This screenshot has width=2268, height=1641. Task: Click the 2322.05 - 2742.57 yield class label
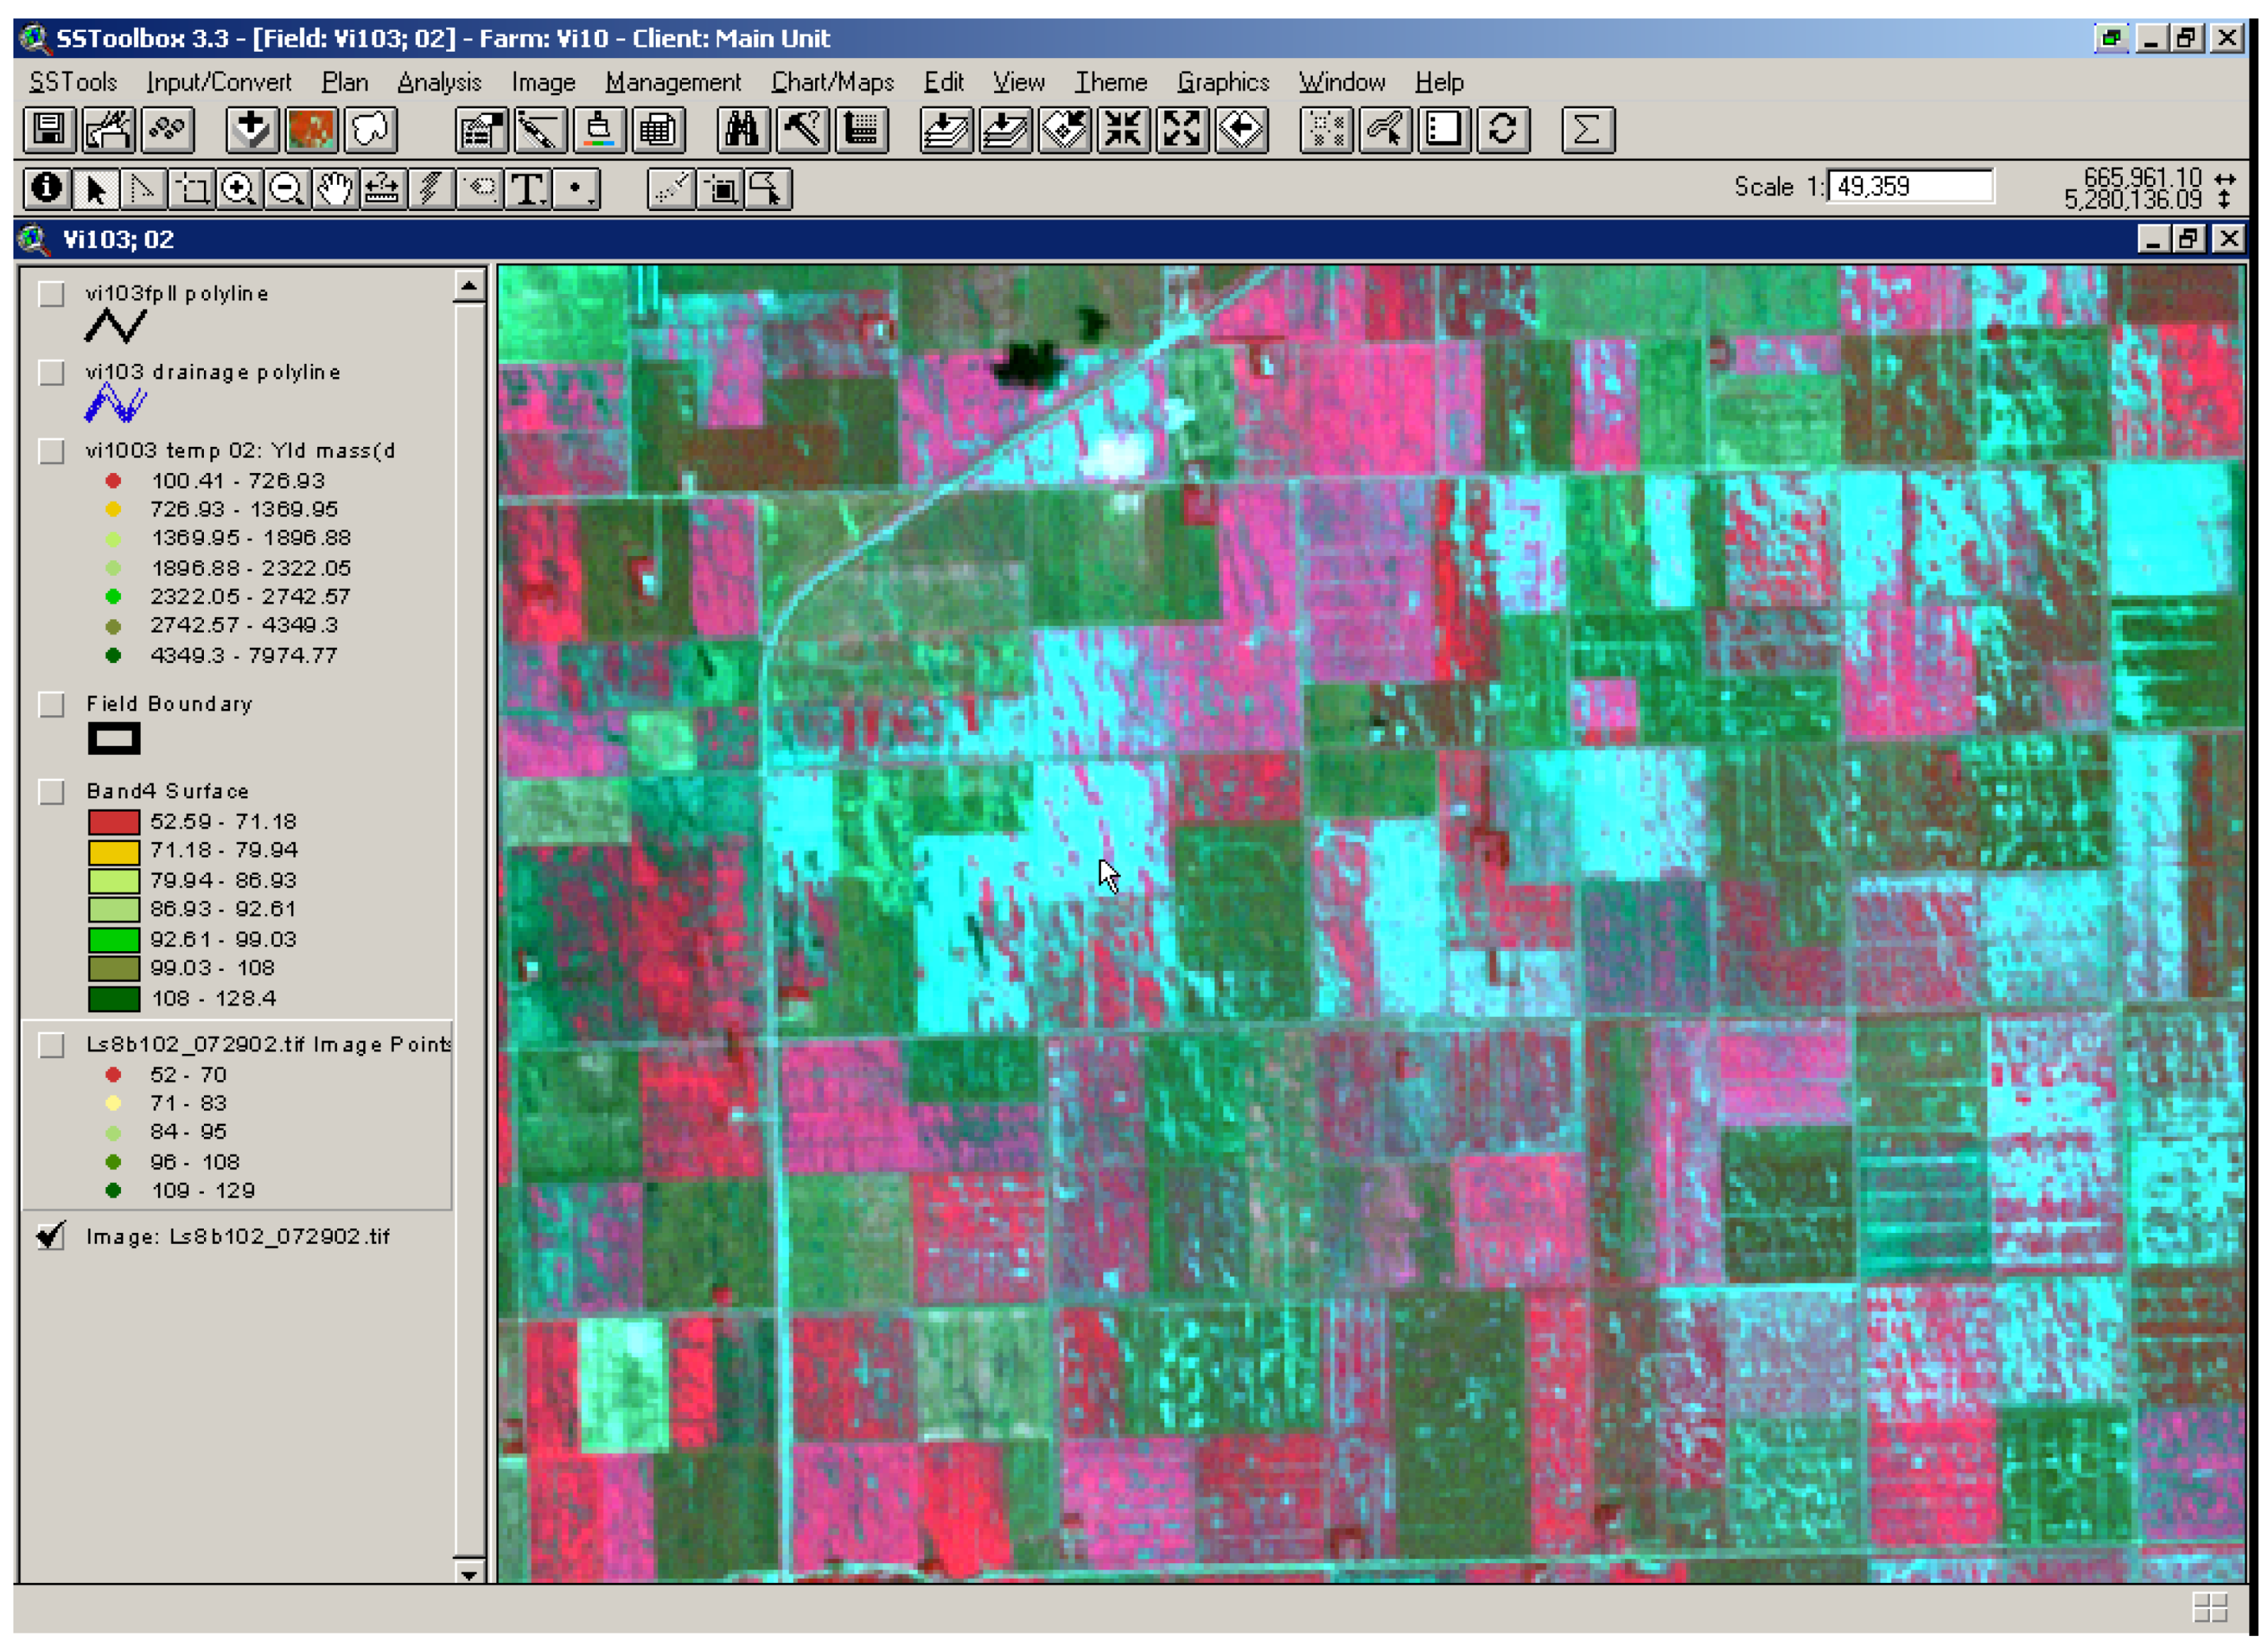tap(250, 597)
